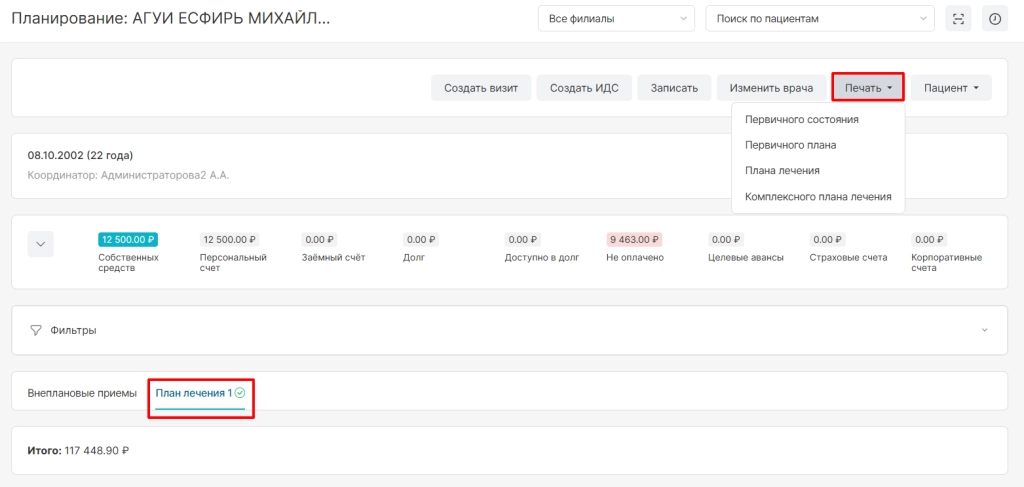
Task: Click the barcode scan icon in header
Action: click(958, 19)
